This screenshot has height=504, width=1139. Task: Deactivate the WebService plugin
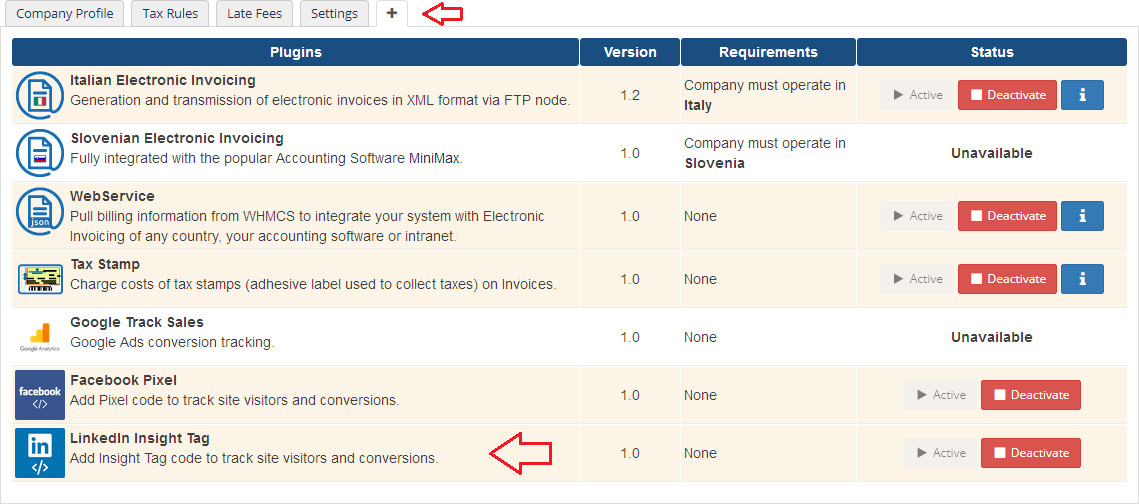click(x=1008, y=216)
